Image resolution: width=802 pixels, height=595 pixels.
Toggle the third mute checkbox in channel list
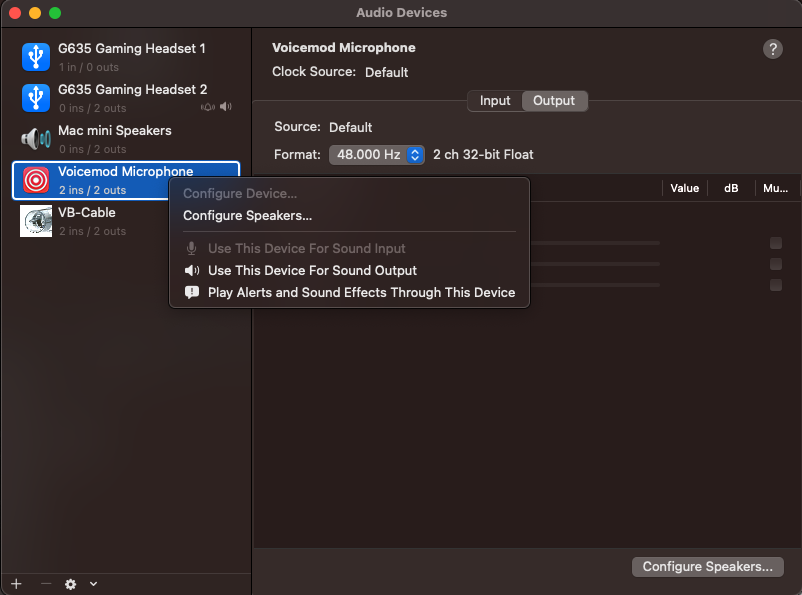click(x=776, y=285)
